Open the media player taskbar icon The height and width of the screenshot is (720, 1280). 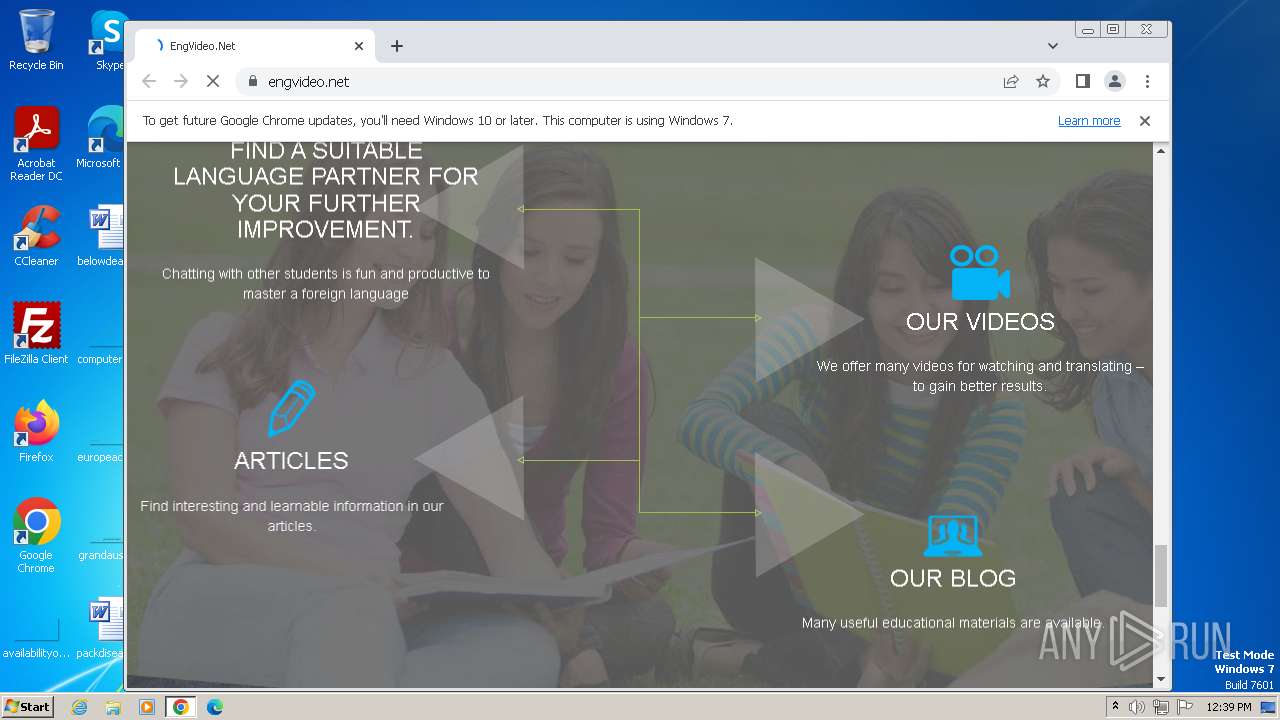(x=147, y=707)
